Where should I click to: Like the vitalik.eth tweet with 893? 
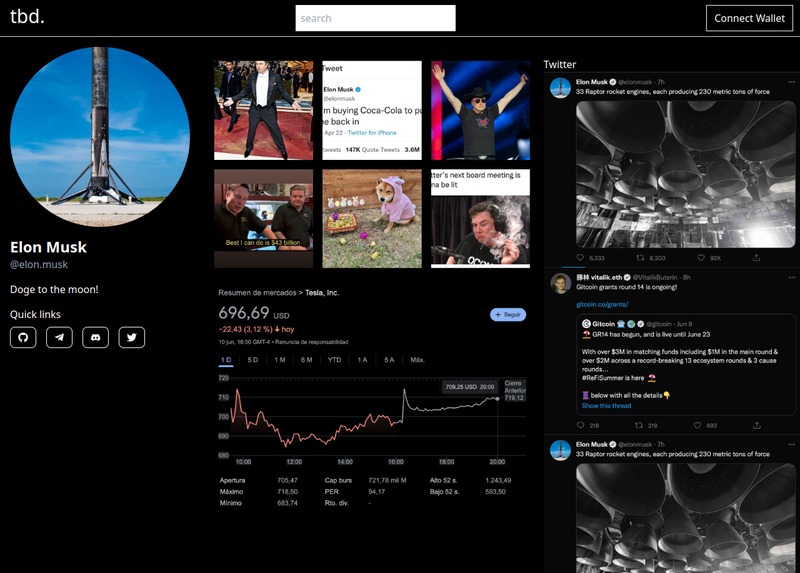pos(697,425)
